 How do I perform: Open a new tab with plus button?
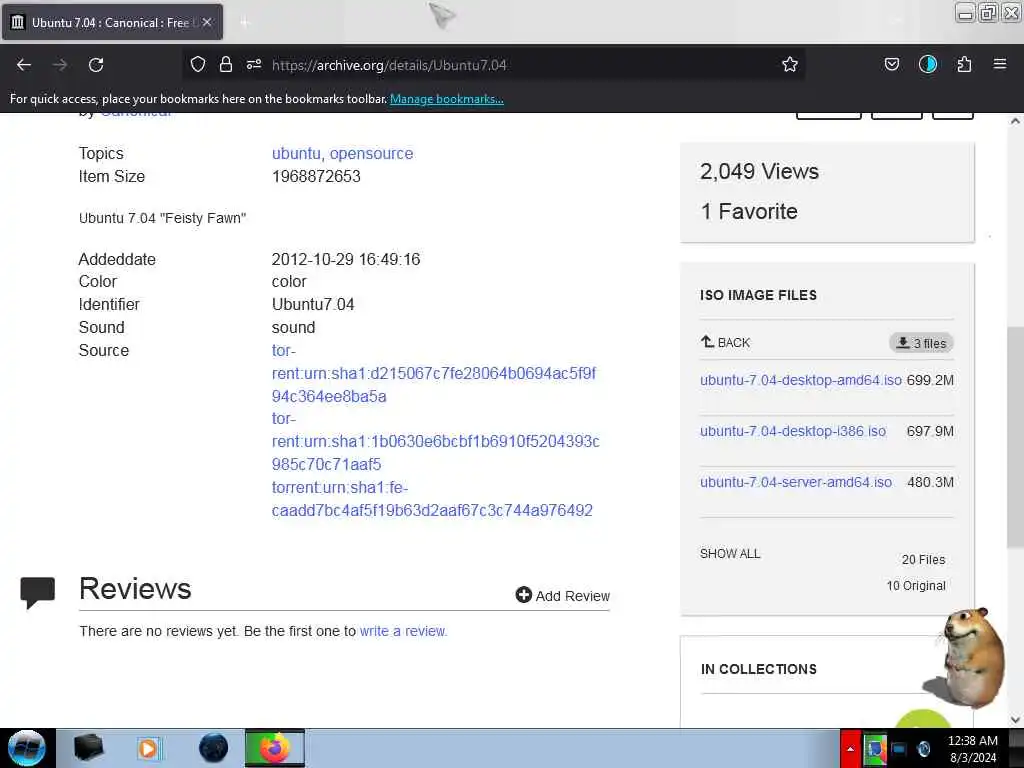coord(244,23)
